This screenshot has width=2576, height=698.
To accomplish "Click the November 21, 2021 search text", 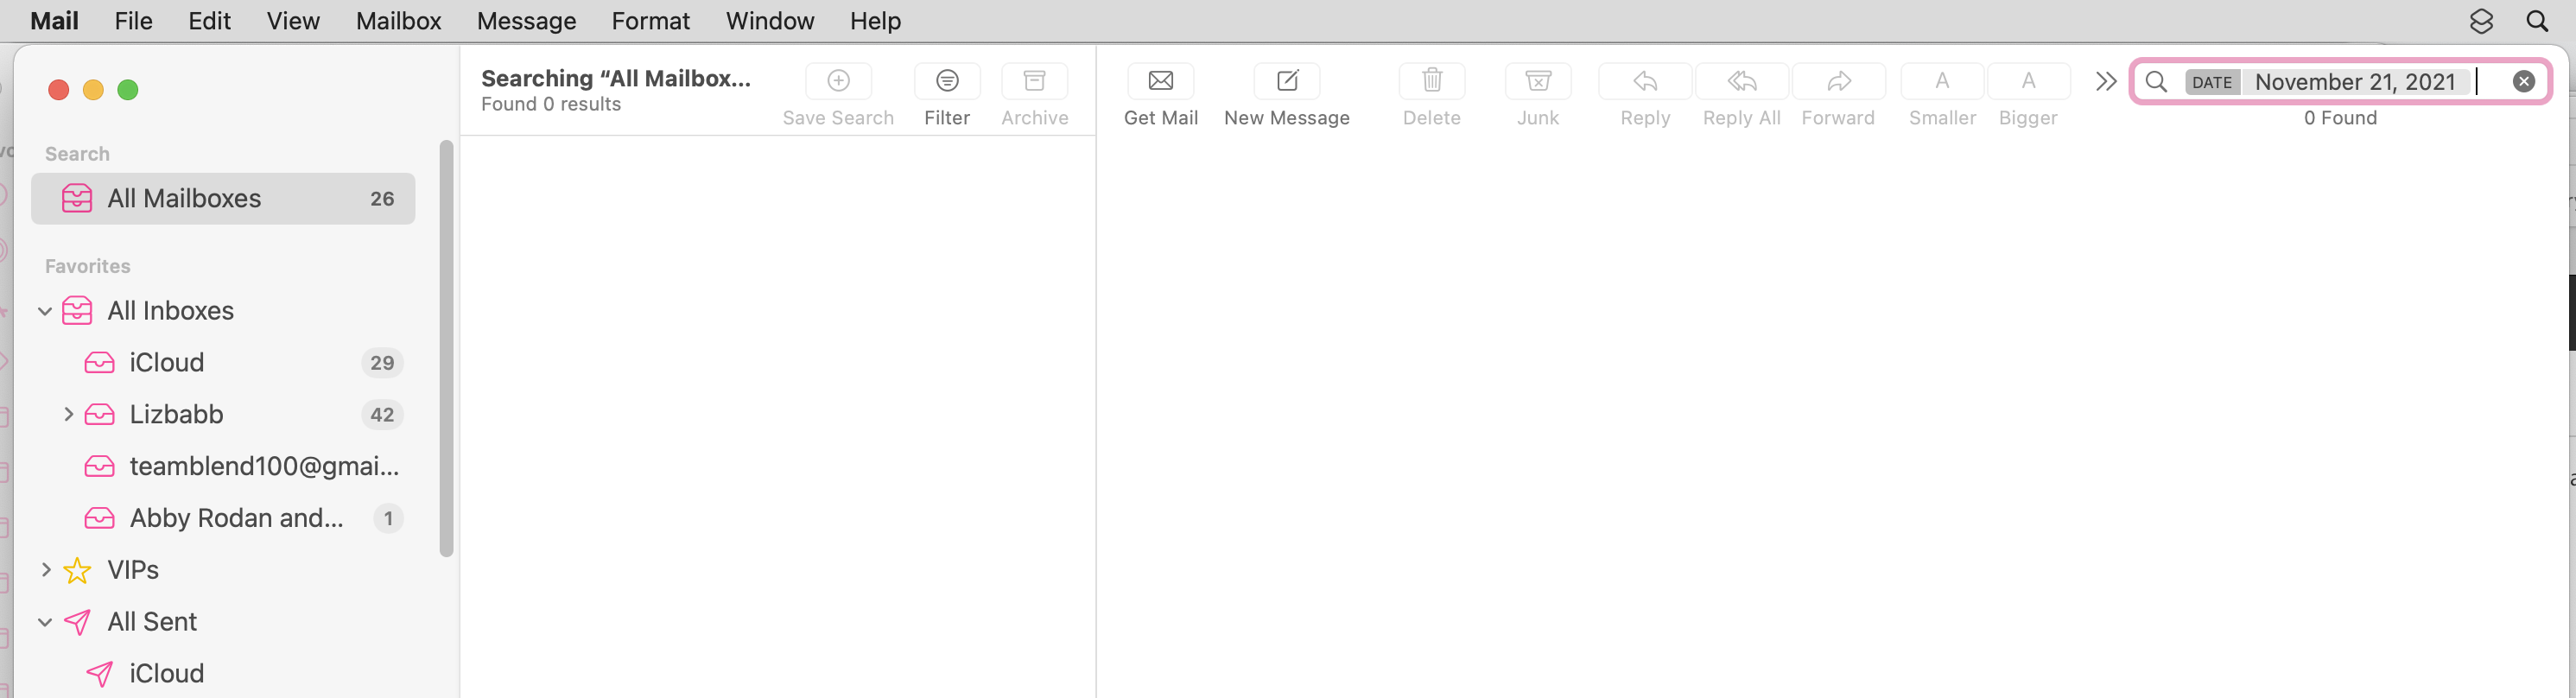I will (x=2355, y=82).
